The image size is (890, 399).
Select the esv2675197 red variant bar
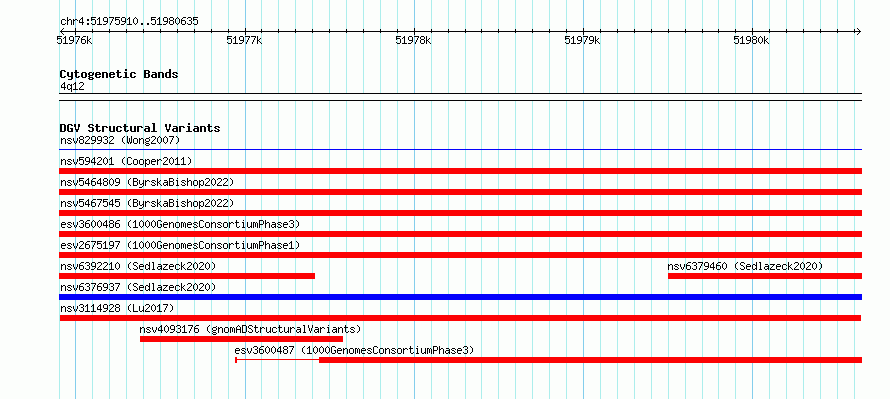coord(460,255)
